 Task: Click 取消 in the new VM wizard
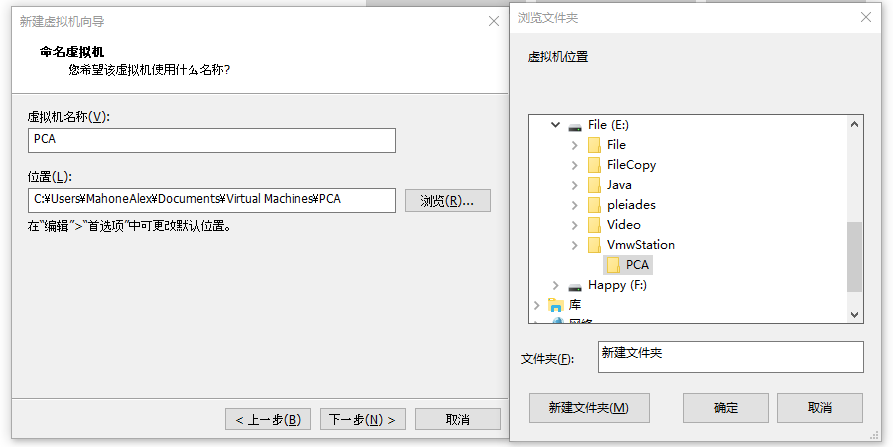pyautogui.click(x=457, y=420)
